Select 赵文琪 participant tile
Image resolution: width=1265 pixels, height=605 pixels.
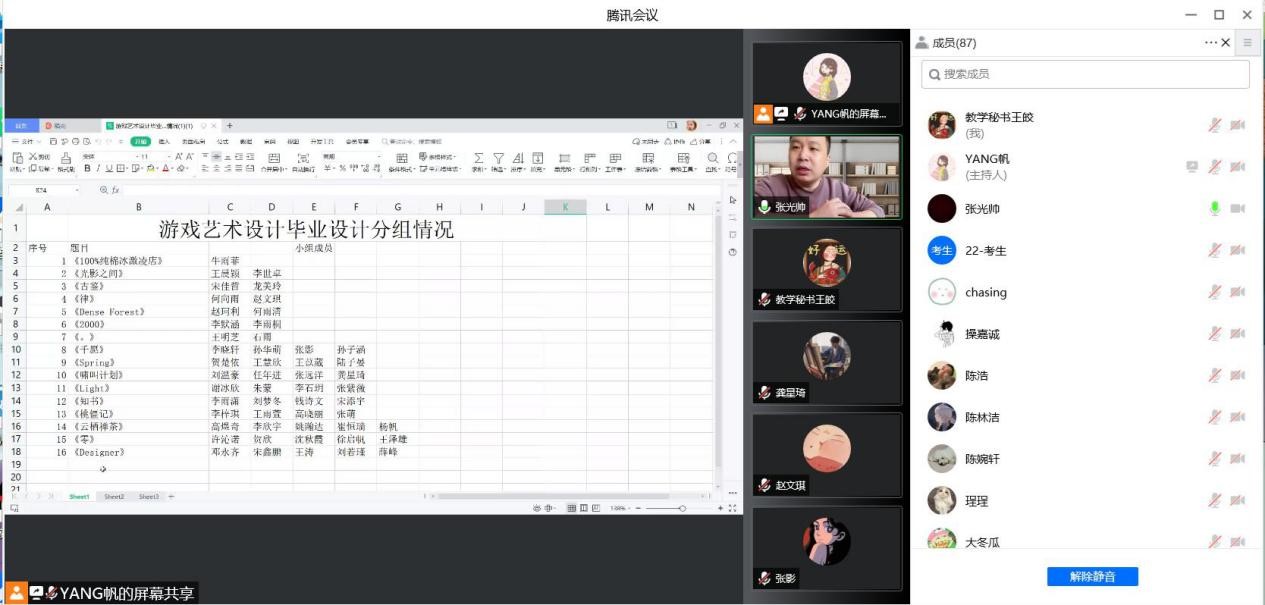827,455
